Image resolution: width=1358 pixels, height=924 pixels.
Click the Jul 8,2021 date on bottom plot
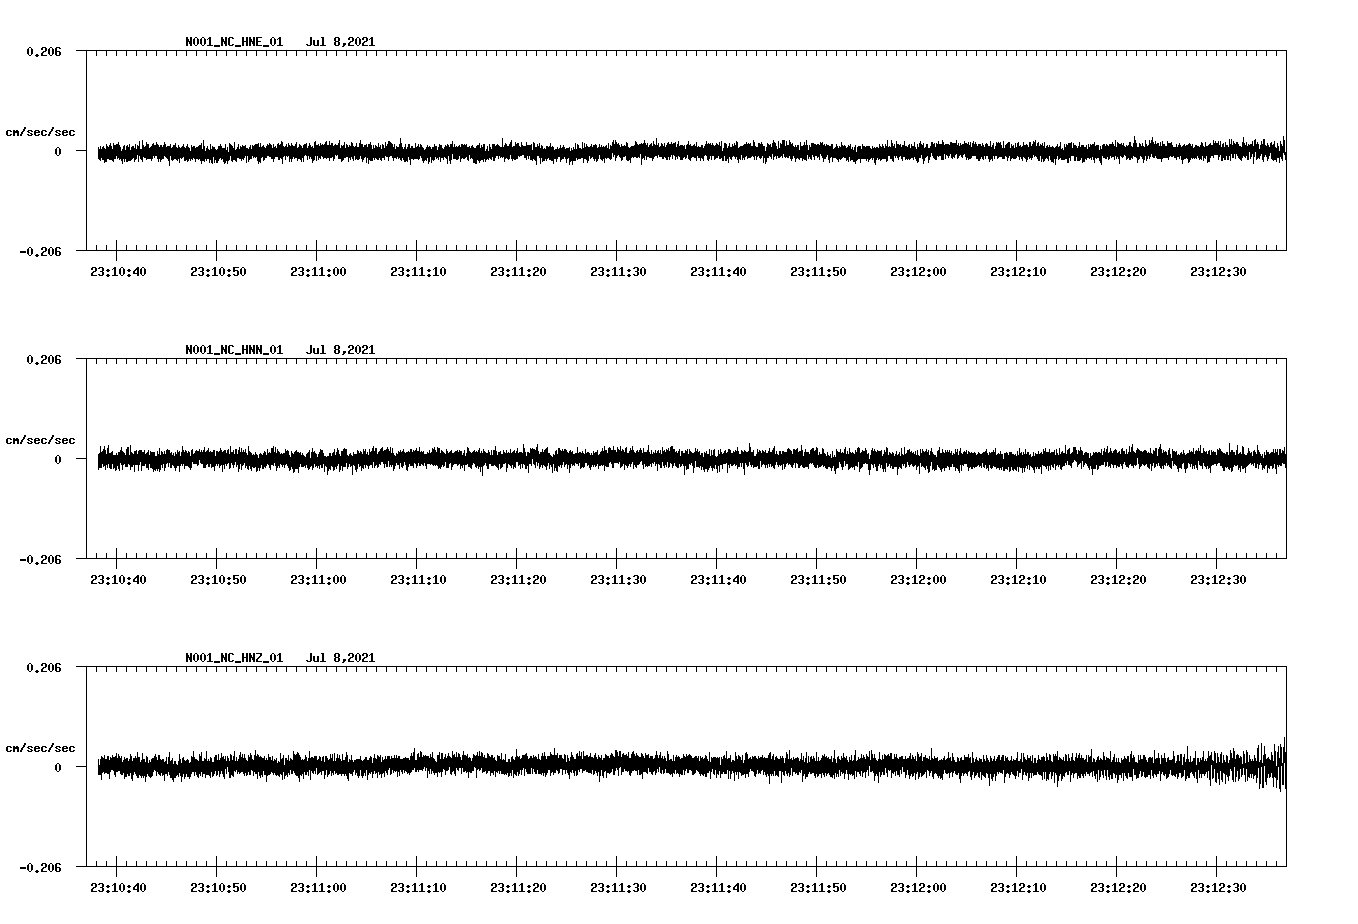(341, 657)
